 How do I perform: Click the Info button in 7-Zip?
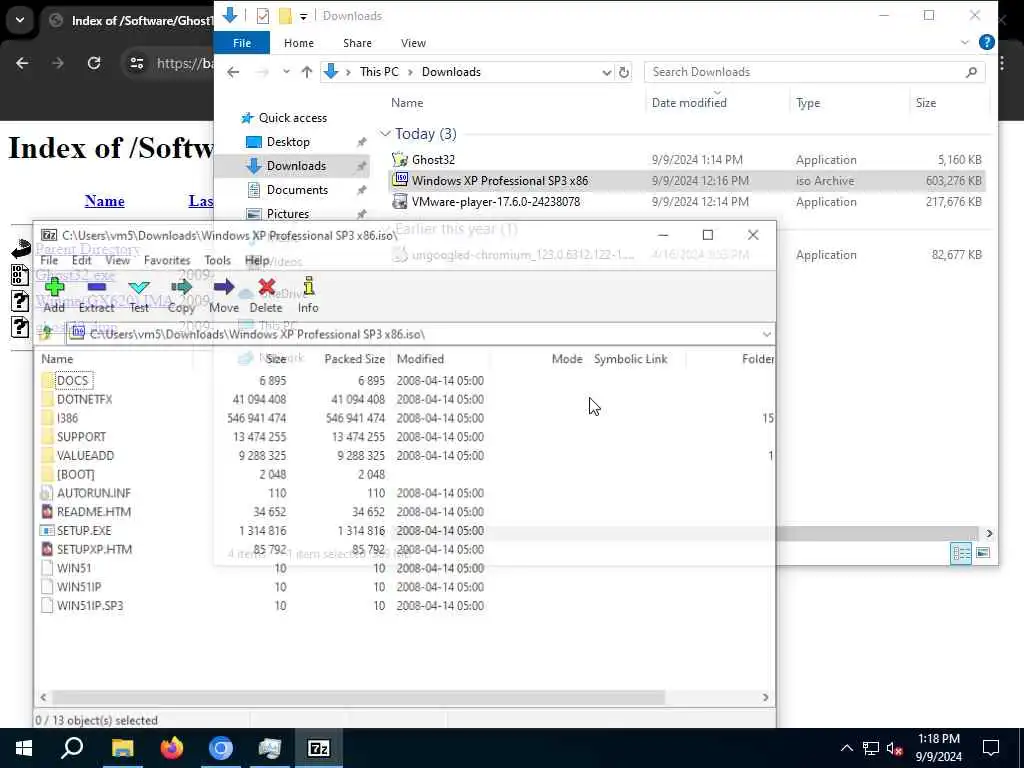coord(308,294)
